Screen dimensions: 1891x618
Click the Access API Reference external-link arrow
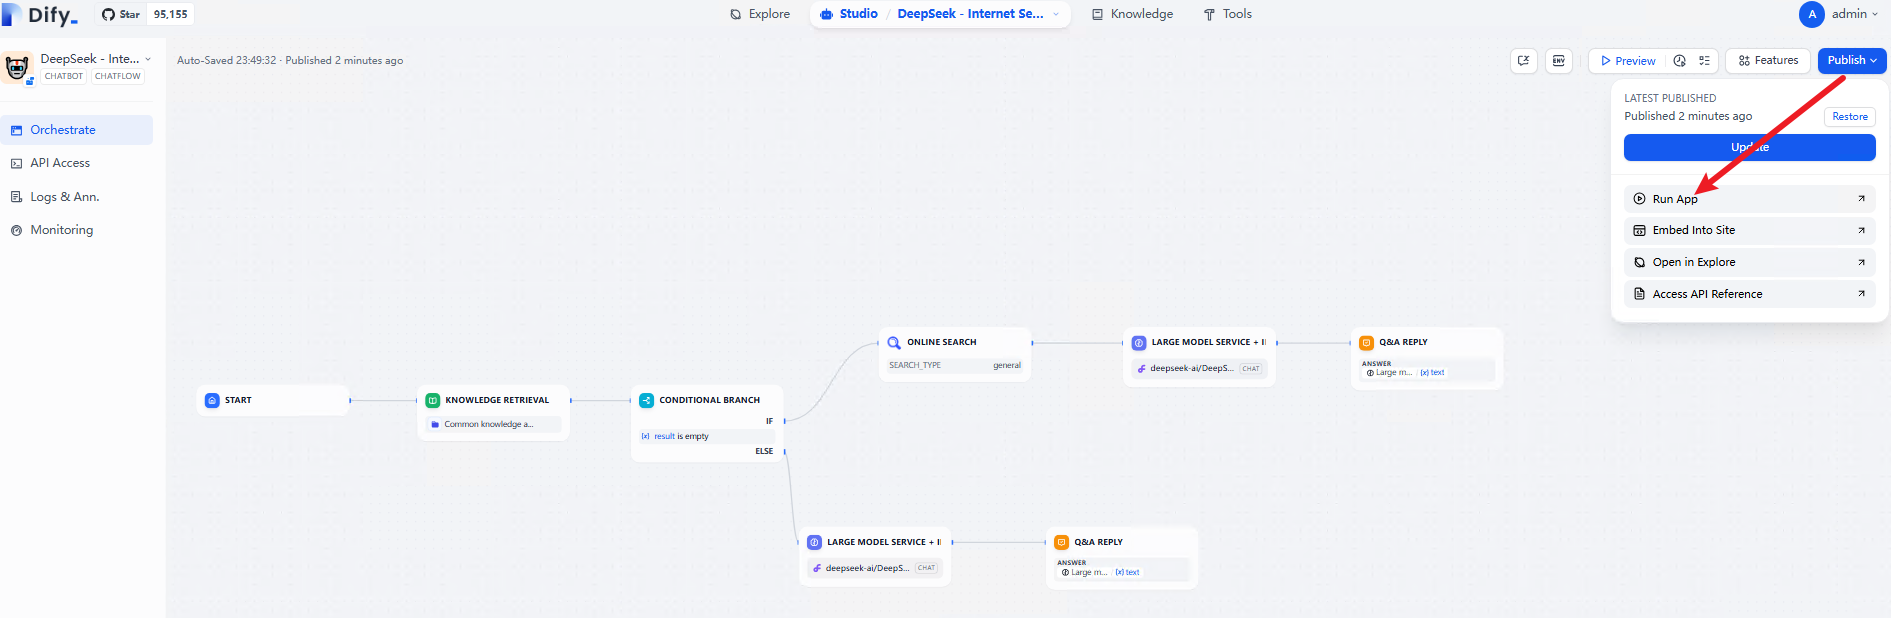click(1861, 294)
